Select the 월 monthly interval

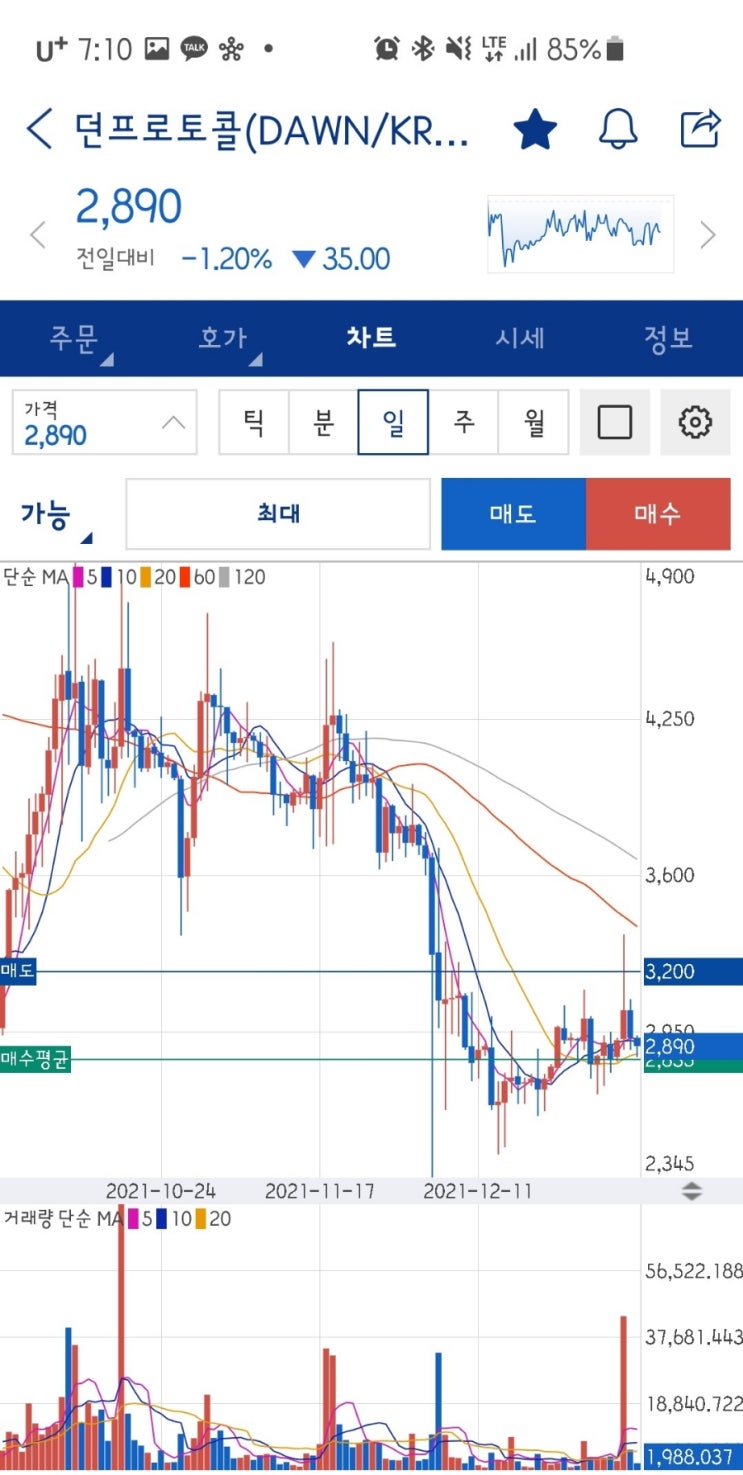click(x=534, y=422)
